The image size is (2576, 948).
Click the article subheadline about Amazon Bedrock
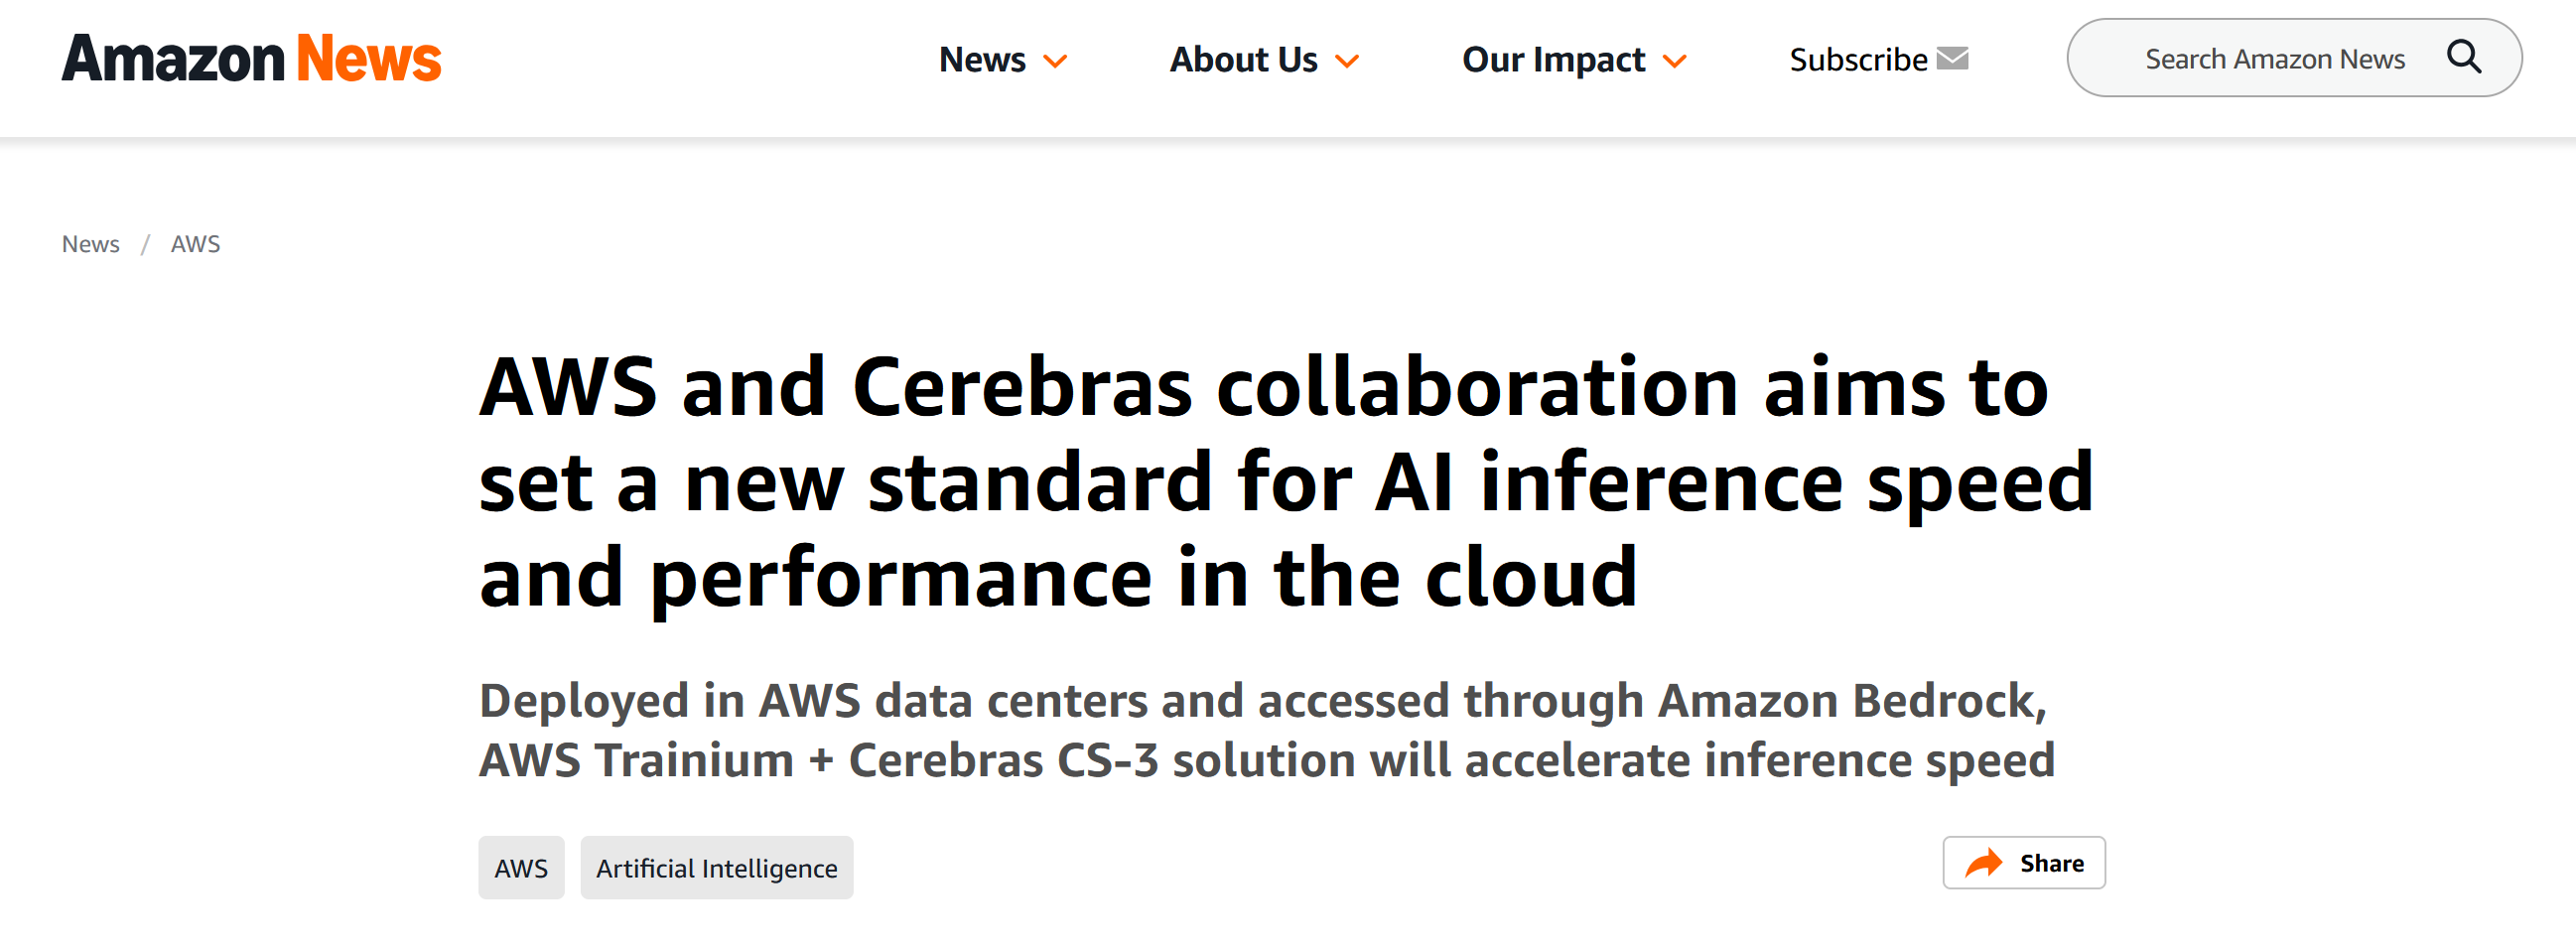coord(1266,730)
